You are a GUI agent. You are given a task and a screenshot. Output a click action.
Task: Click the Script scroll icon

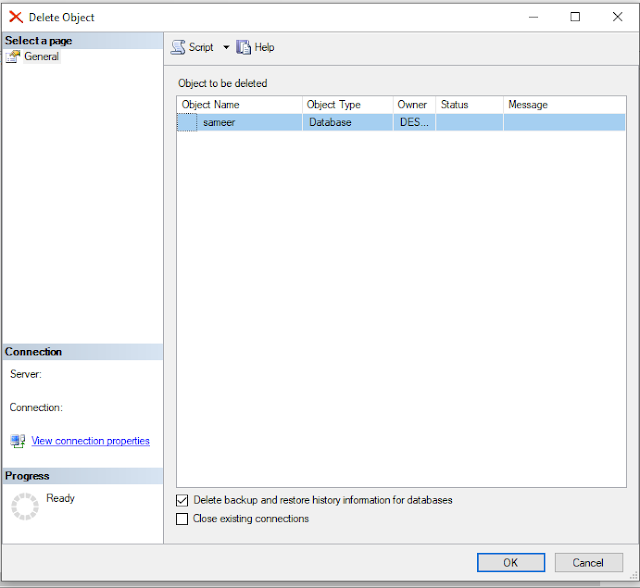tap(178, 47)
